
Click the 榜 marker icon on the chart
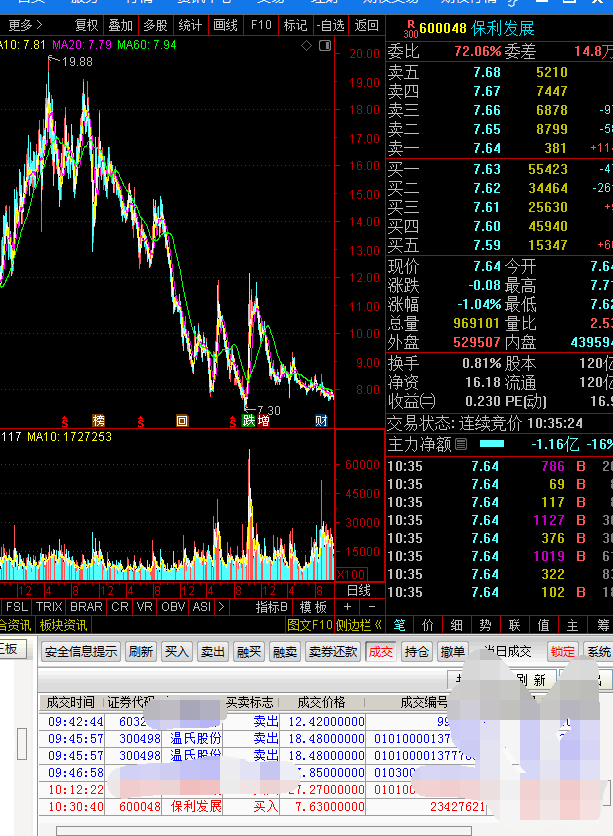pos(98,421)
